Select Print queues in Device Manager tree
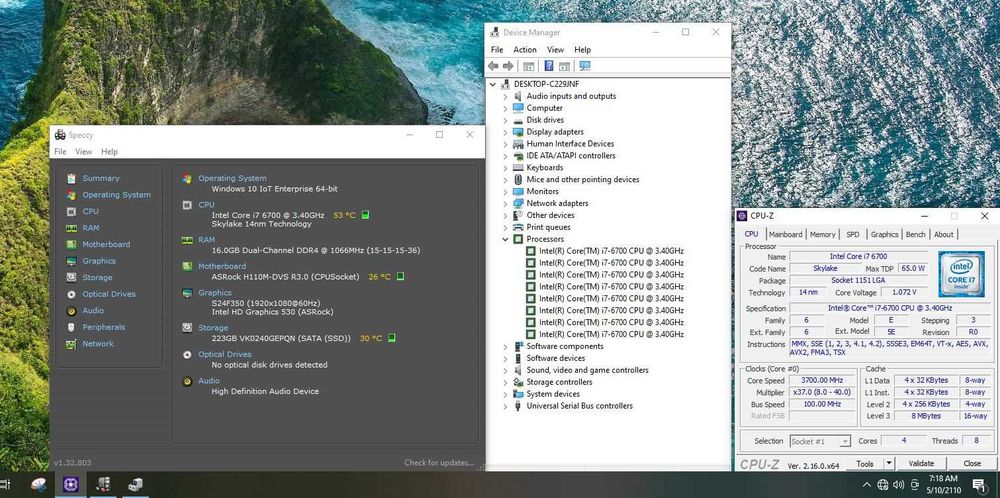 548,228
